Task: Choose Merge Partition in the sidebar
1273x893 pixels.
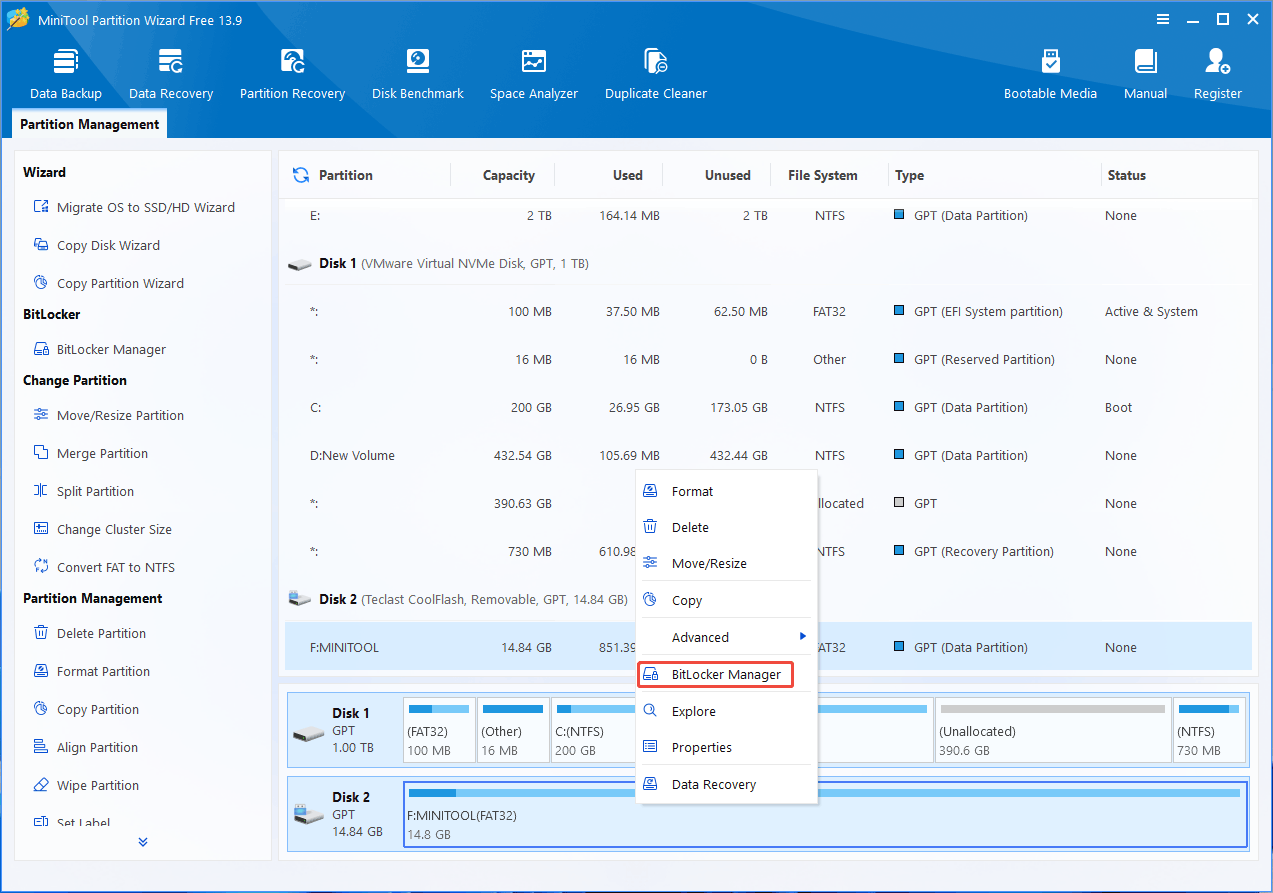Action: 90,453
